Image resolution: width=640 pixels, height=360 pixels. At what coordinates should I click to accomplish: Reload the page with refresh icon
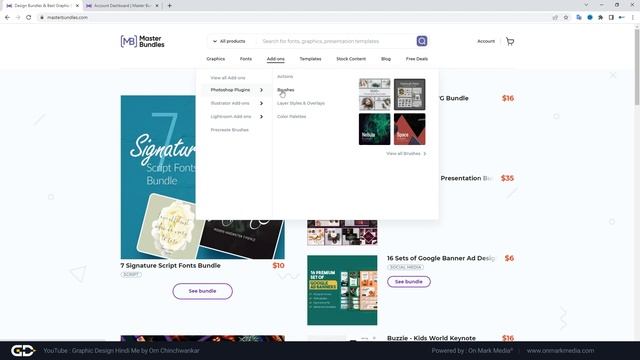(29, 18)
